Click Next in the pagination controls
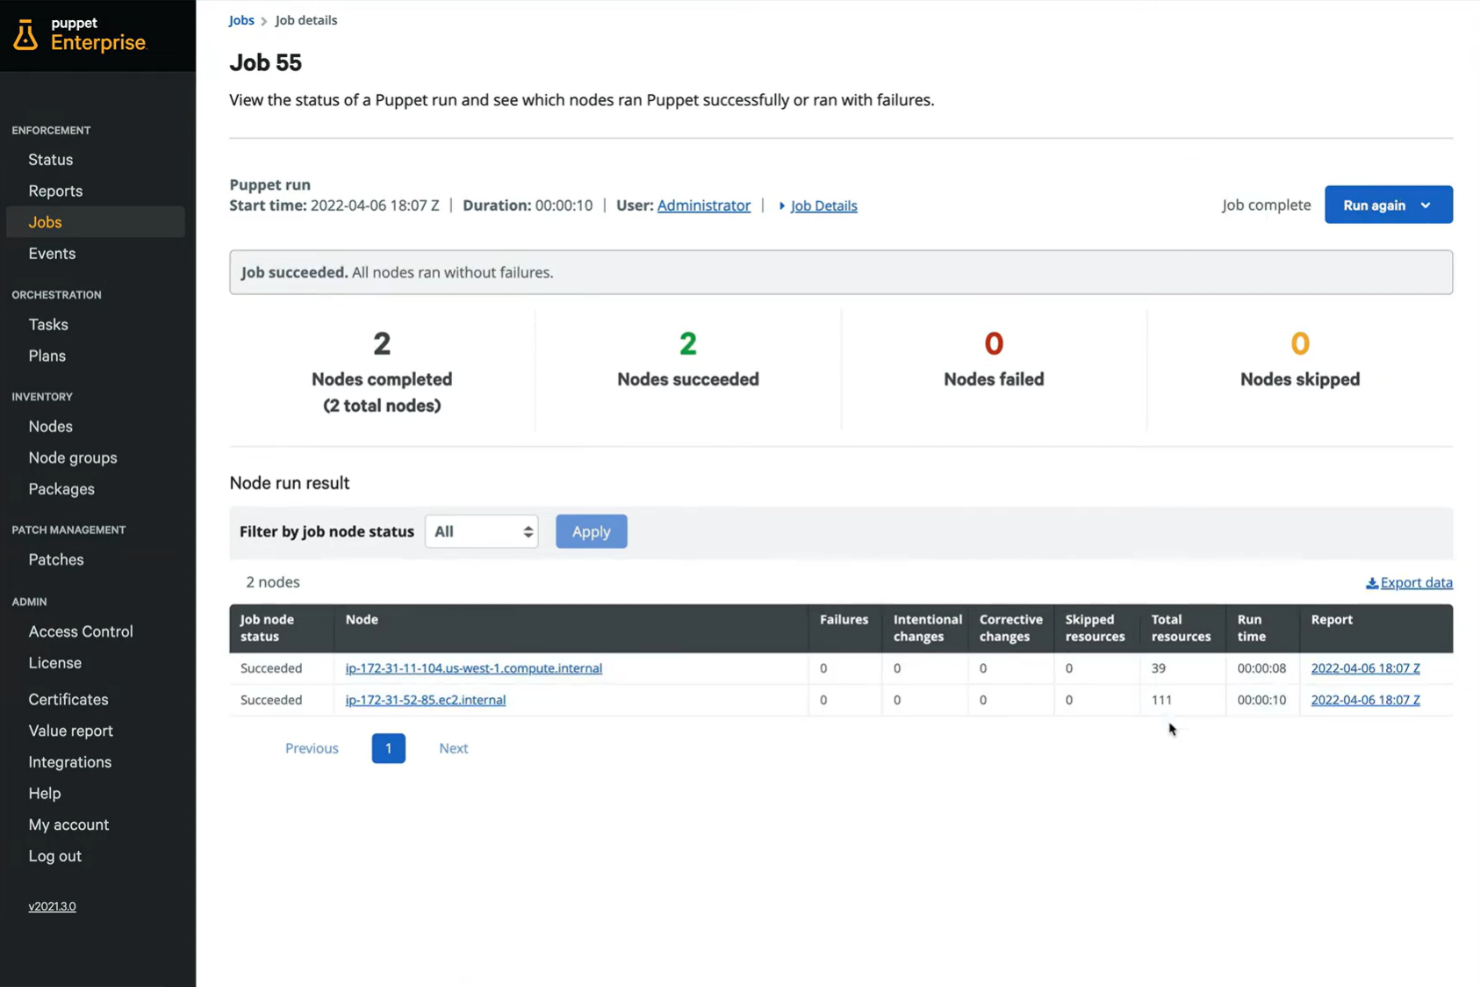Viewport: 1480px width, 987px height. [x=453, y=748]
